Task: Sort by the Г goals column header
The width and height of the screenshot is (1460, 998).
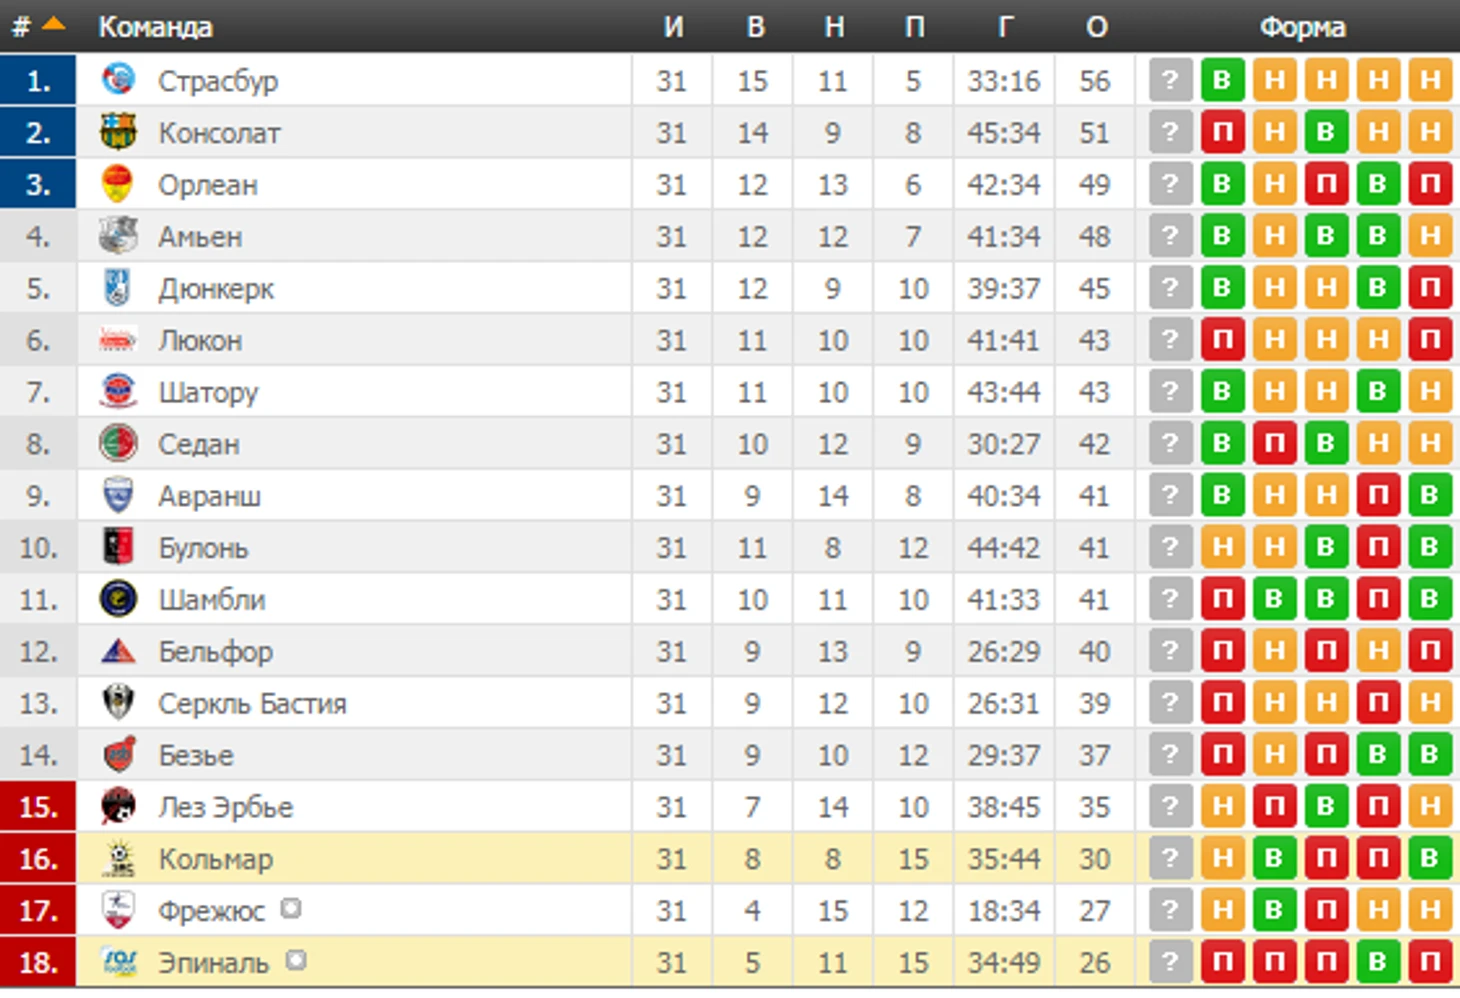Action: 1005,27
